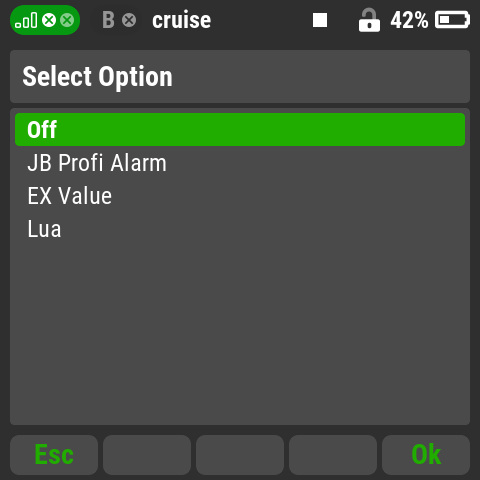Screen dimensions: 480x480
Task: Click the battery level icon
Action: pyautogui.click(x=452, y=20)
